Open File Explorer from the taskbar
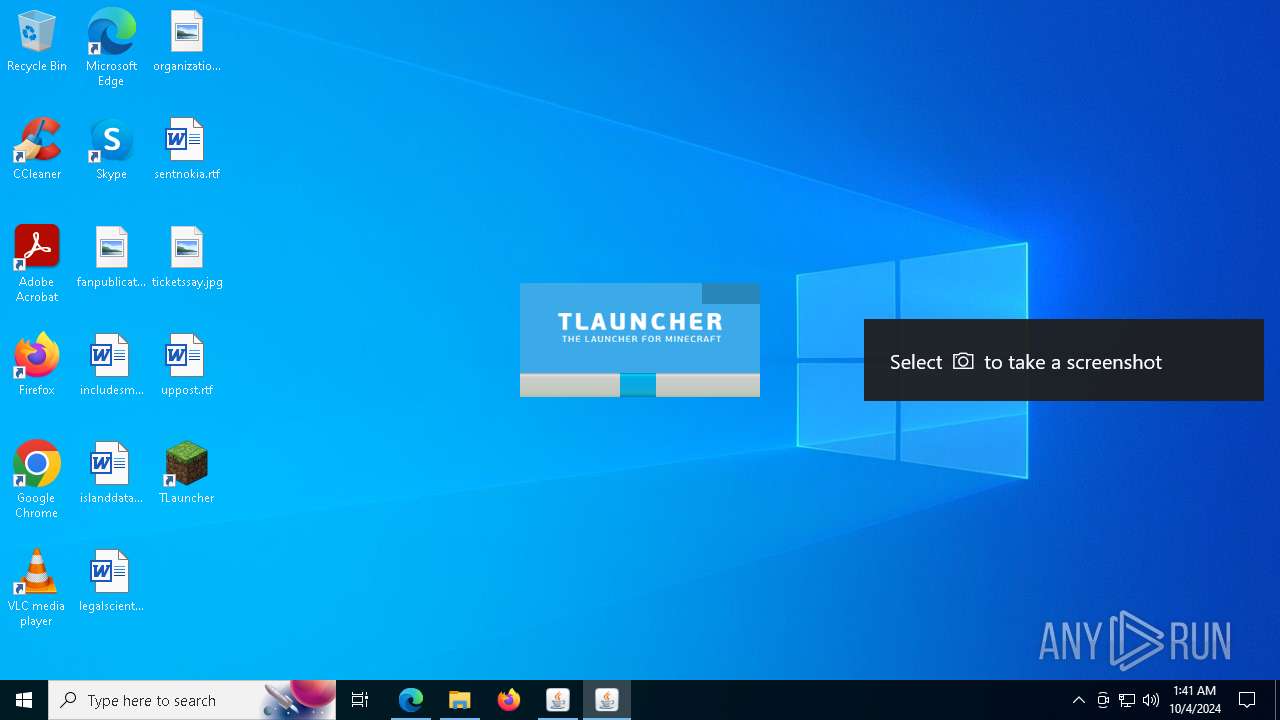This screenshot has width=1280, height=720. pos(460,700)
